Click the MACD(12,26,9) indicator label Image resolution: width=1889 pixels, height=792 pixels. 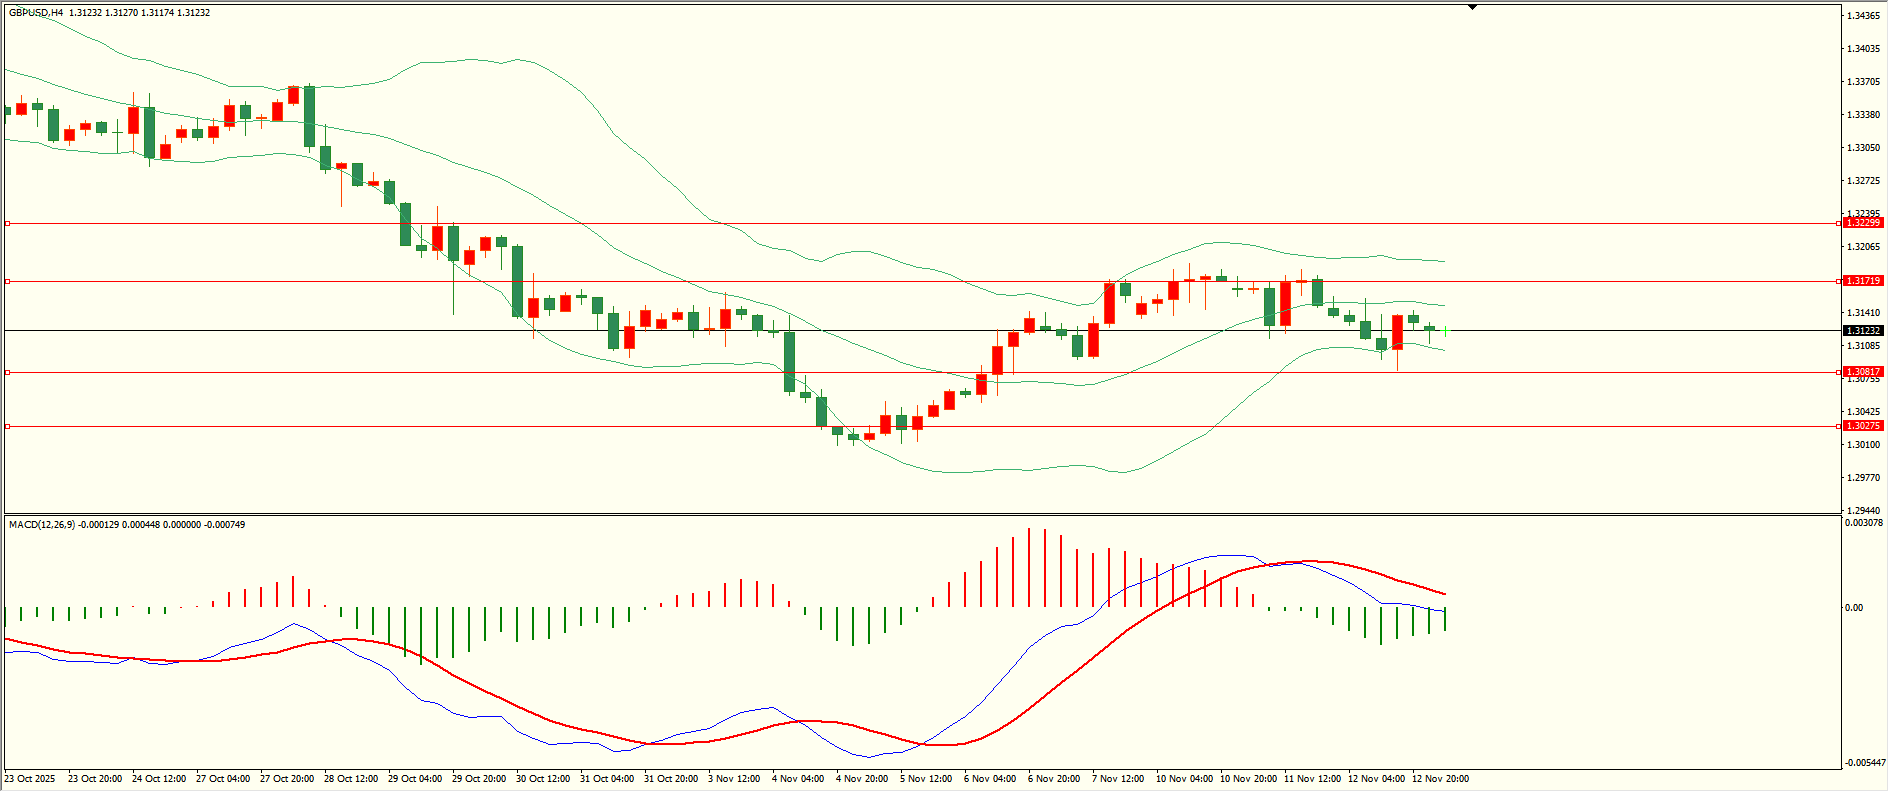coord(40,524)
